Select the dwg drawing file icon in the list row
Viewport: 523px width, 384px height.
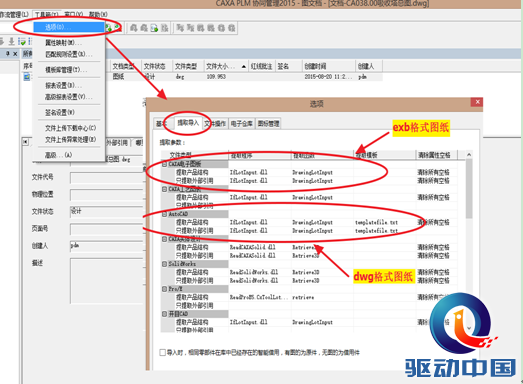click(x=27, y=77)
